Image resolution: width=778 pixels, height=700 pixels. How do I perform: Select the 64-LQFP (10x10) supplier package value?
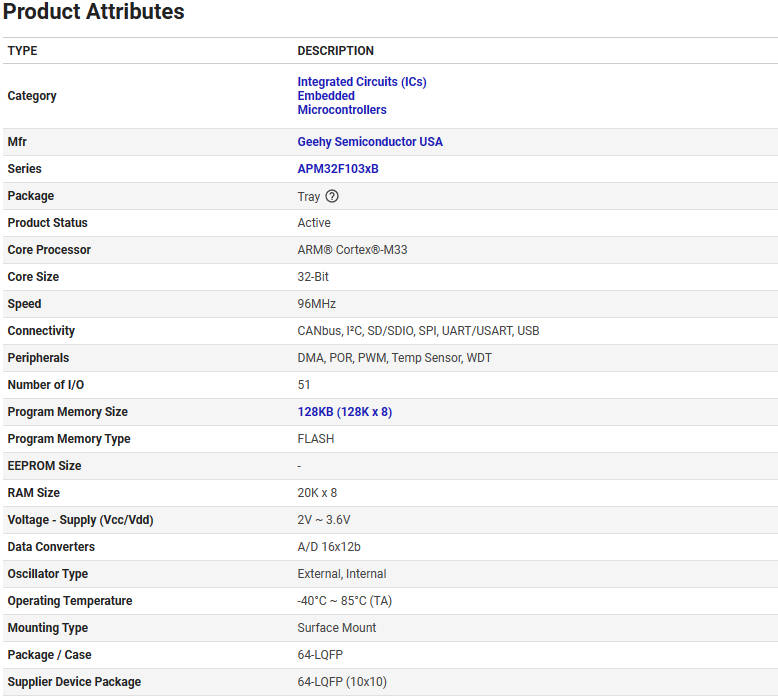tap(342, 682)
